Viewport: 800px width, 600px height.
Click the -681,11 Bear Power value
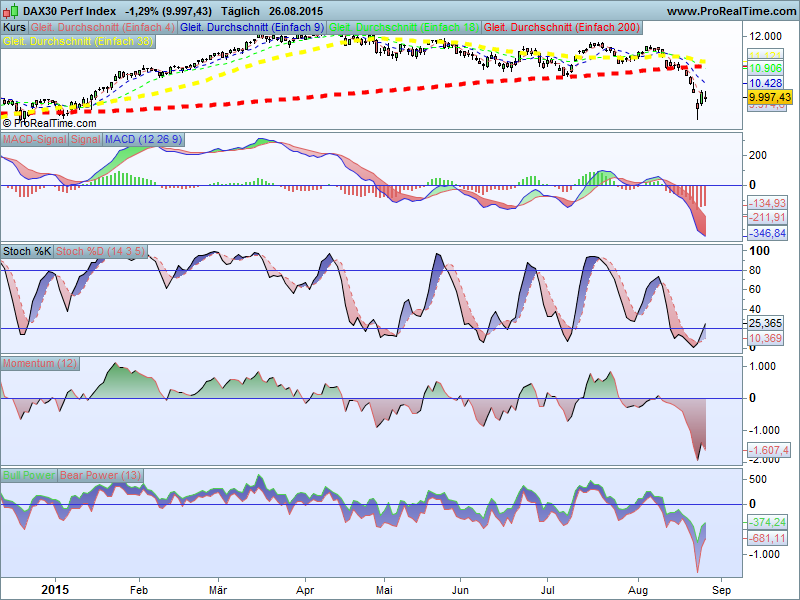point(767,538)
